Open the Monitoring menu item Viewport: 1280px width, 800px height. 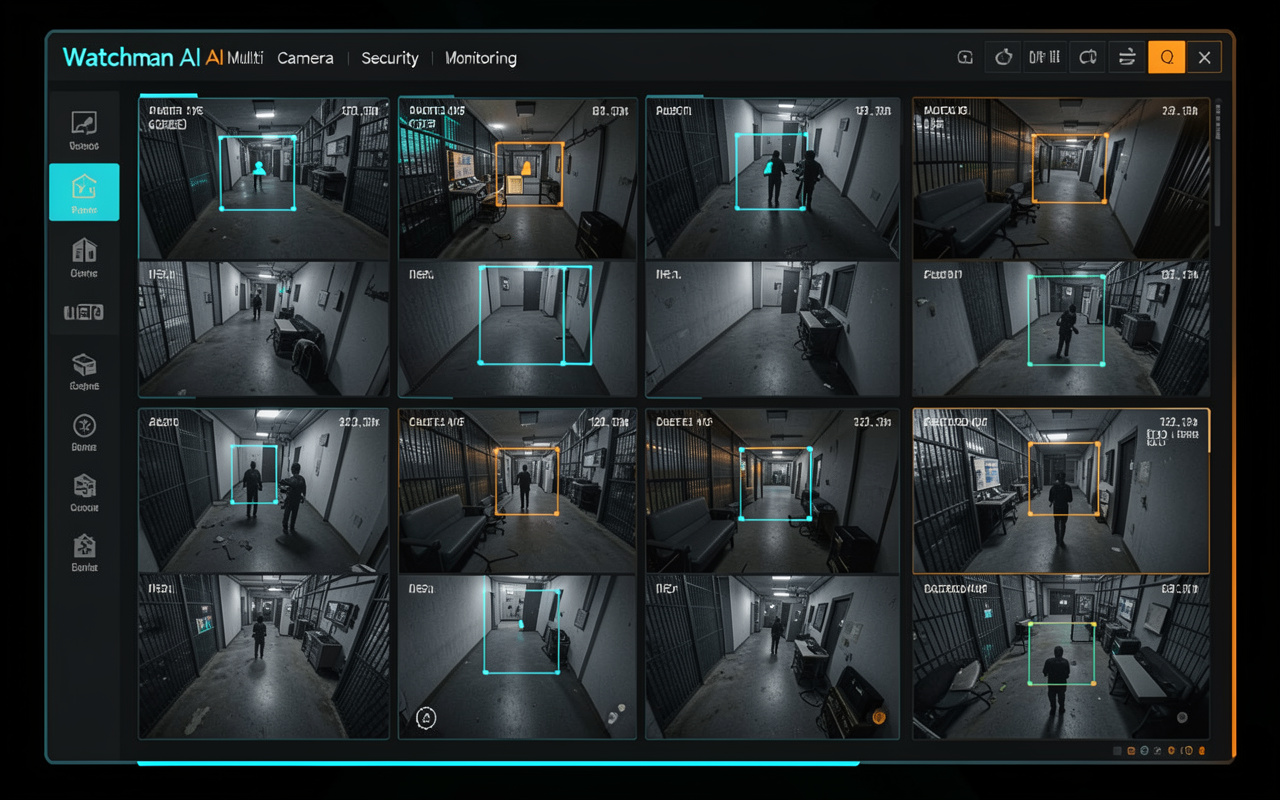click(x=481, y=58)
